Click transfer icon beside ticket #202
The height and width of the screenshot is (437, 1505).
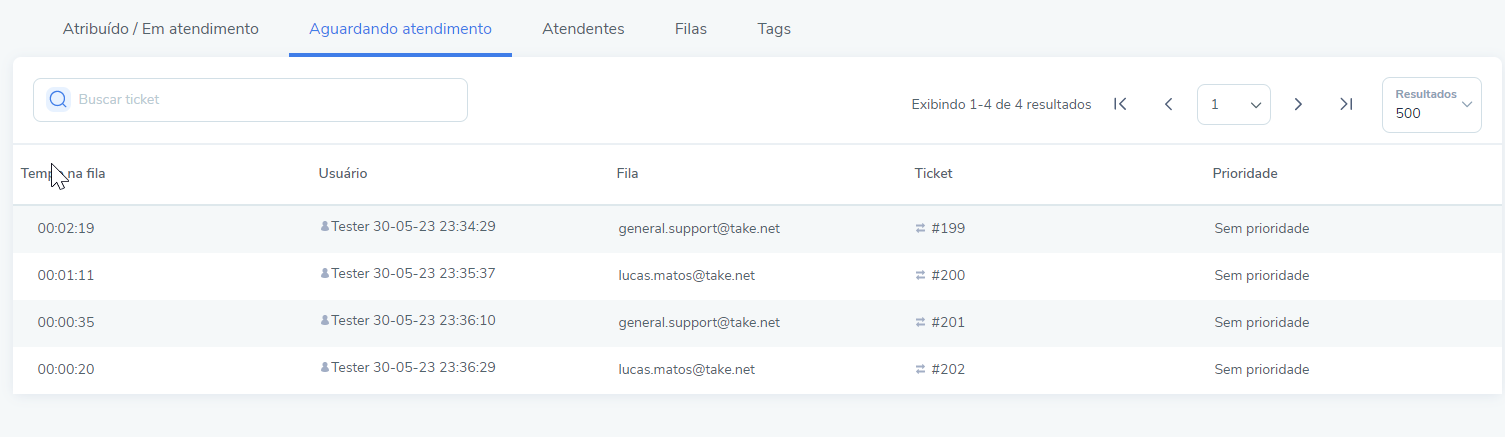tap(921, 369)
